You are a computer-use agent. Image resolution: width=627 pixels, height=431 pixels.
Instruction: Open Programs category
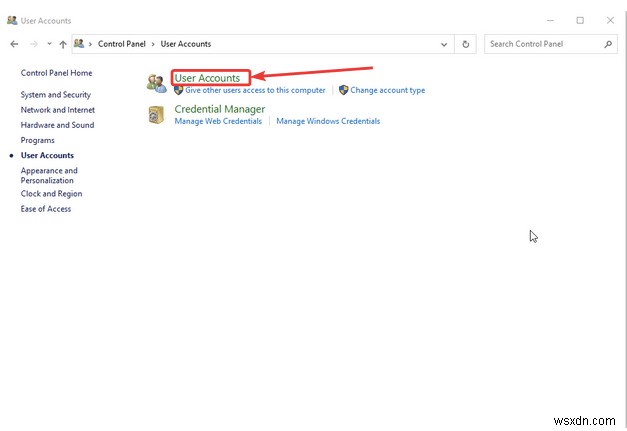pos(38,140)
